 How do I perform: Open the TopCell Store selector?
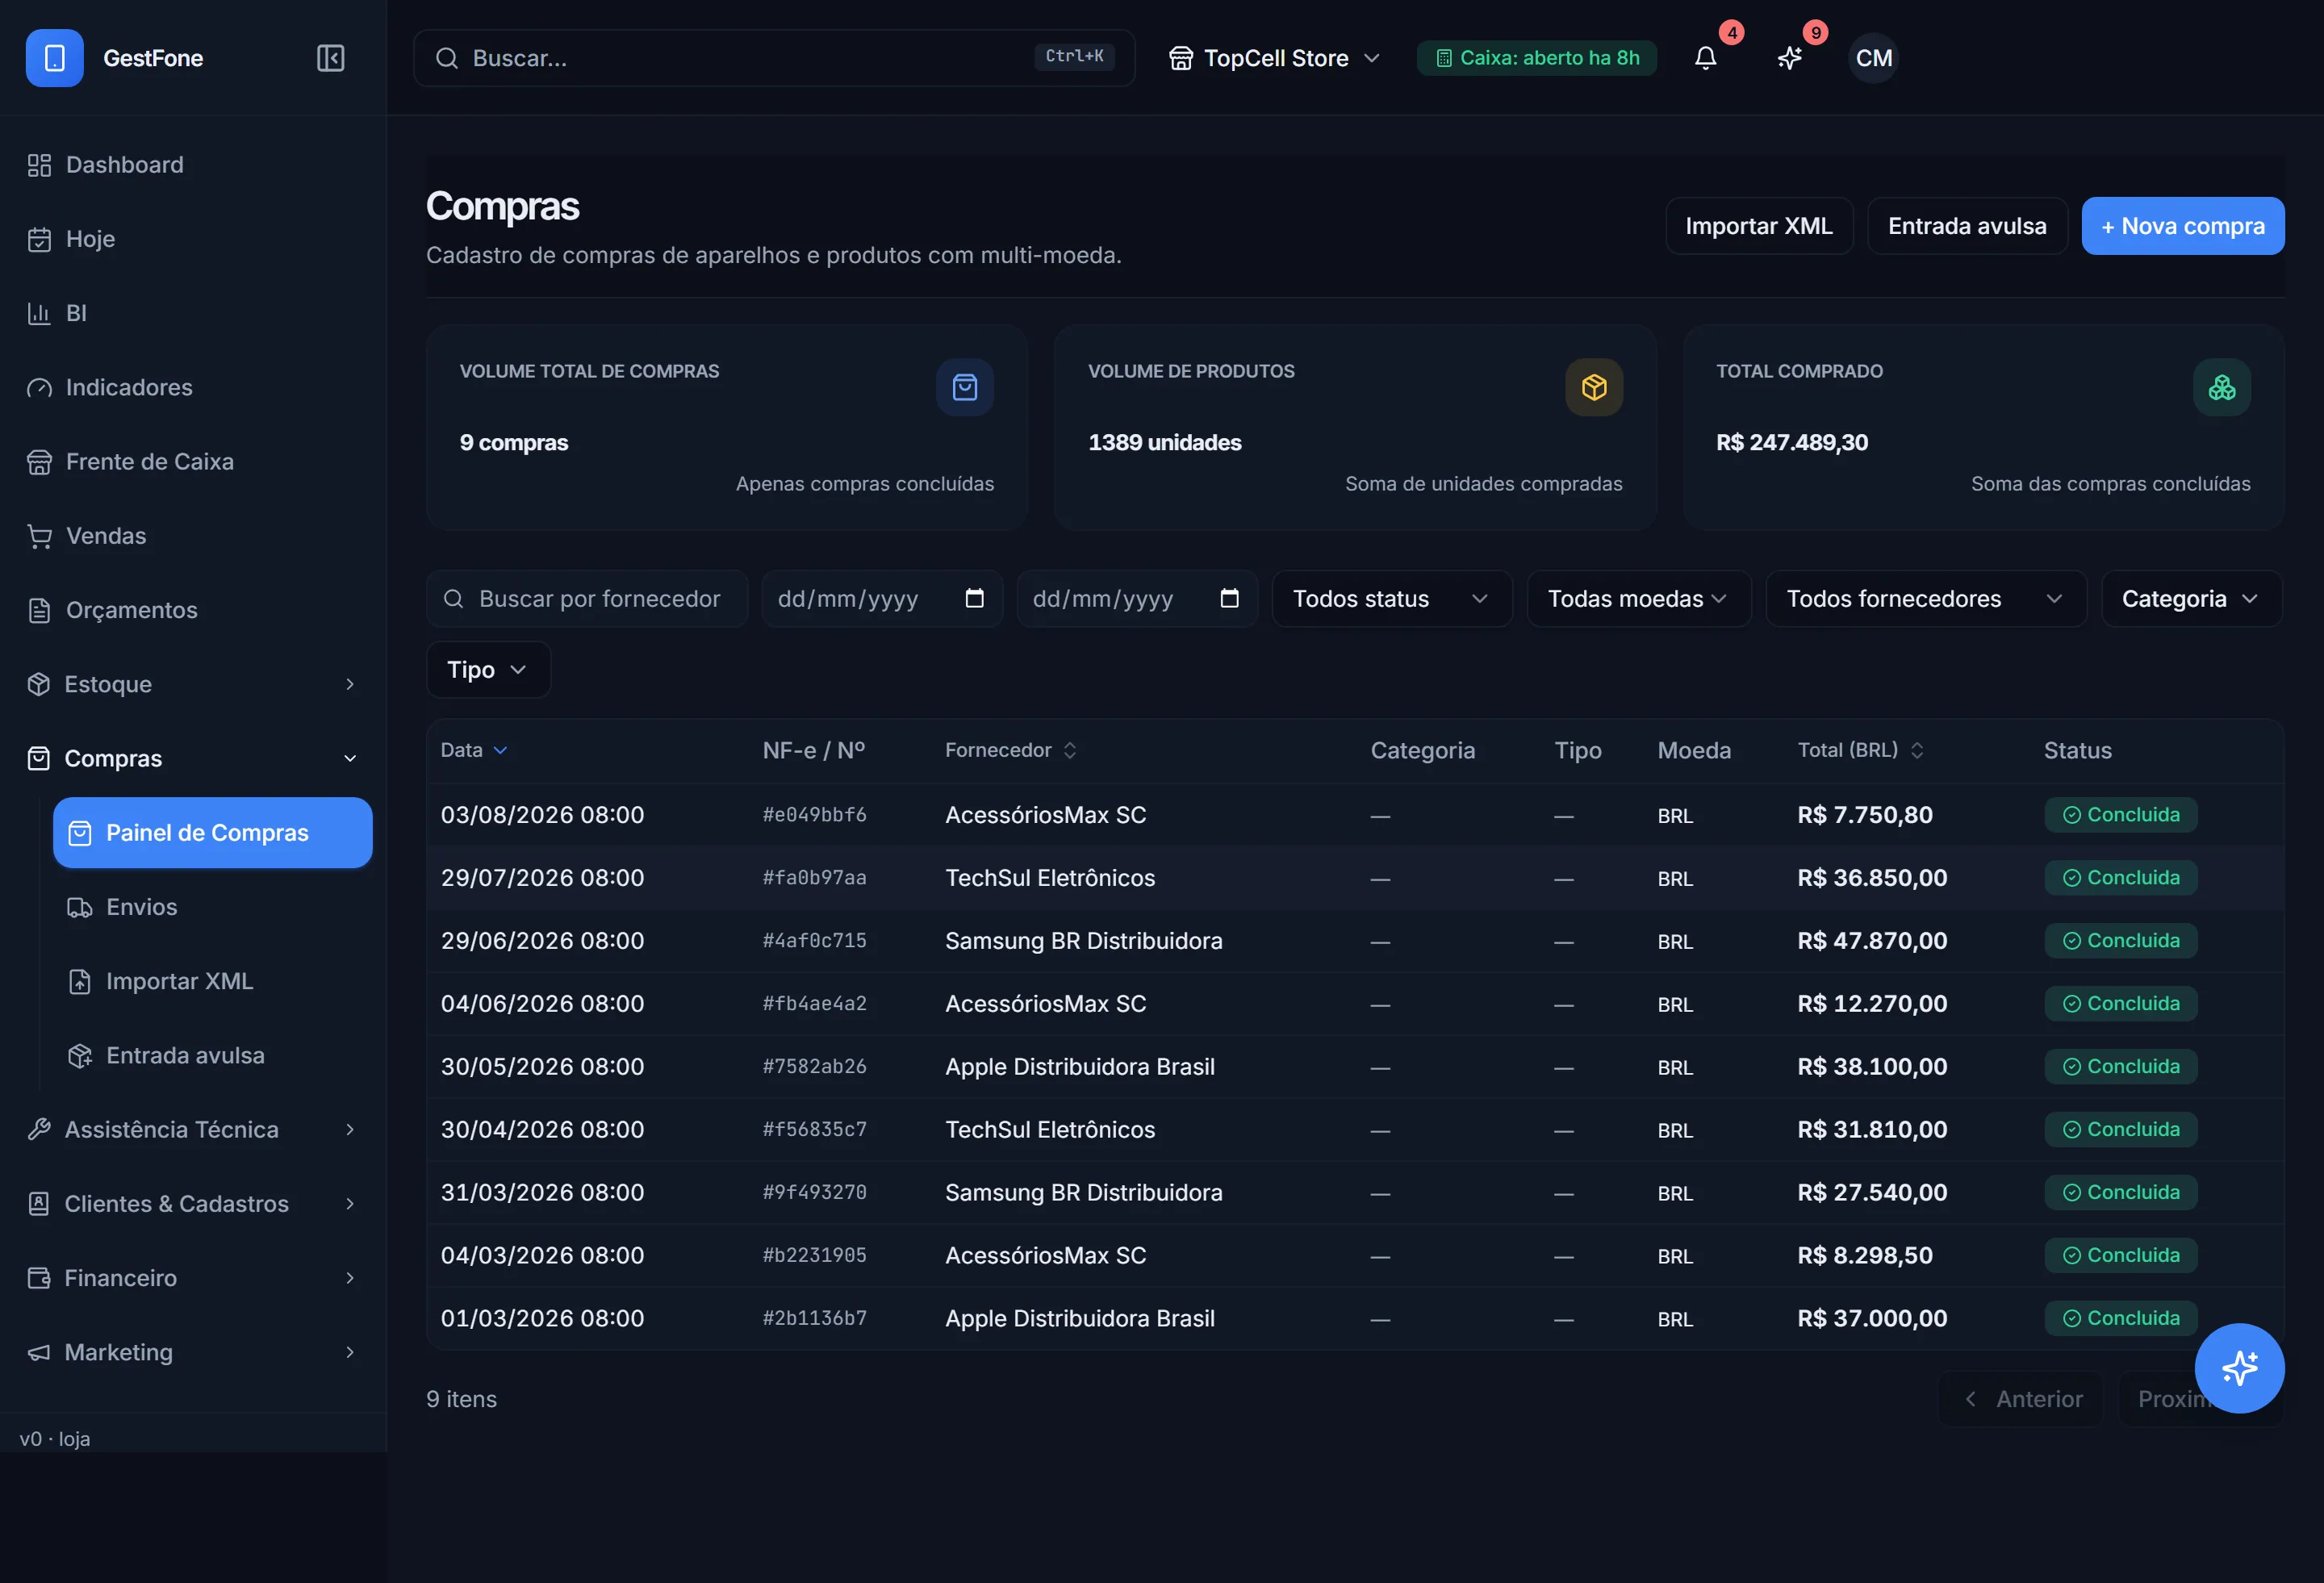click(1274, 58)
